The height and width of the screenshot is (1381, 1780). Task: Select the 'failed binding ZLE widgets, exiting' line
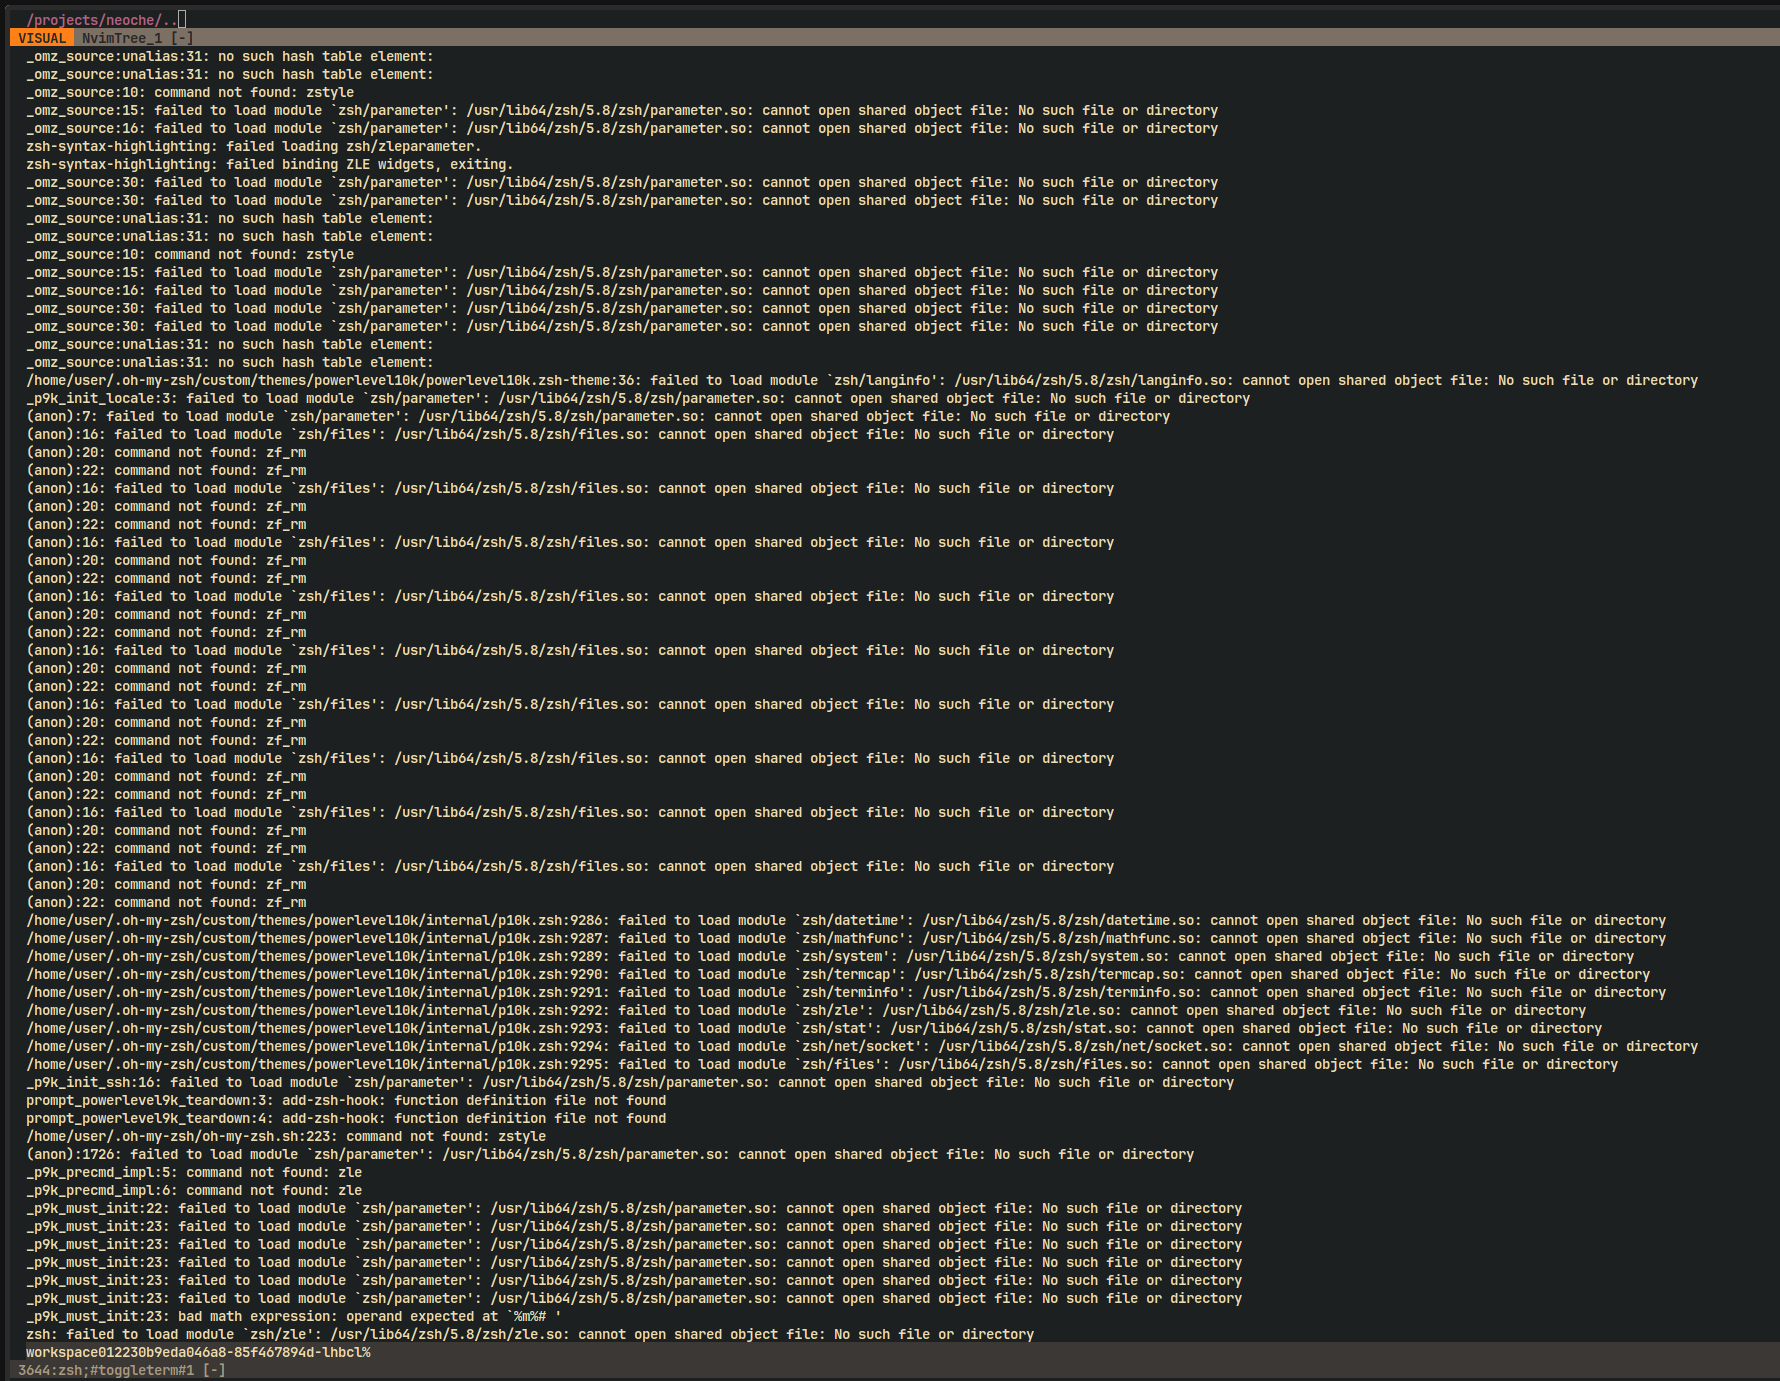click(x=269, y=165)
